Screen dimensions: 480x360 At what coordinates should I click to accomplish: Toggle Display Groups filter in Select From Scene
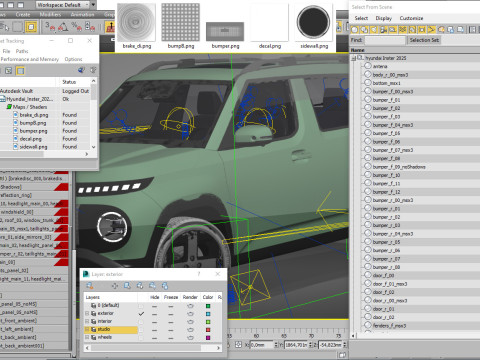tap(412, 30)
